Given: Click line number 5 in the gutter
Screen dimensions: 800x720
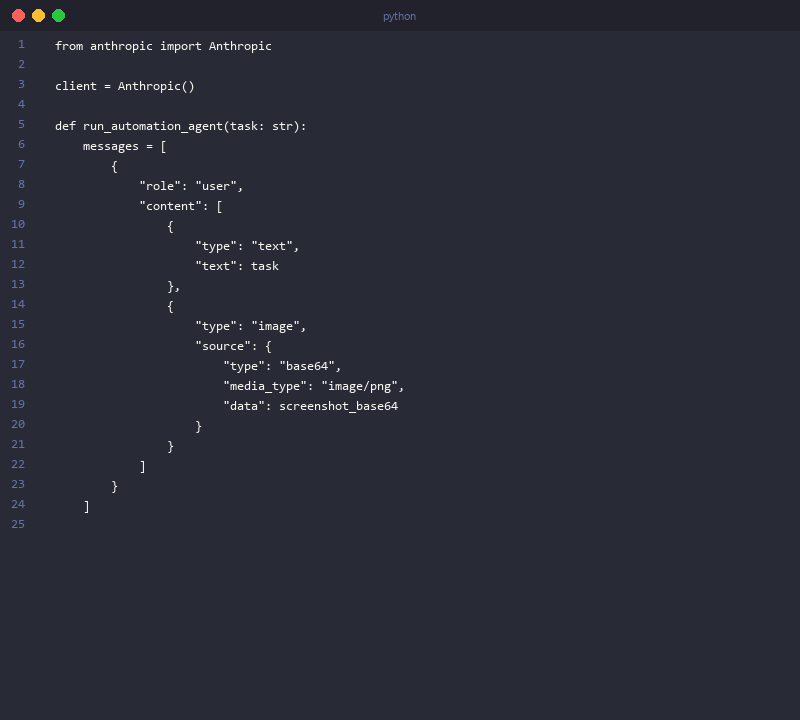Looking at the screenshot, I should click(x=21, y=125).
